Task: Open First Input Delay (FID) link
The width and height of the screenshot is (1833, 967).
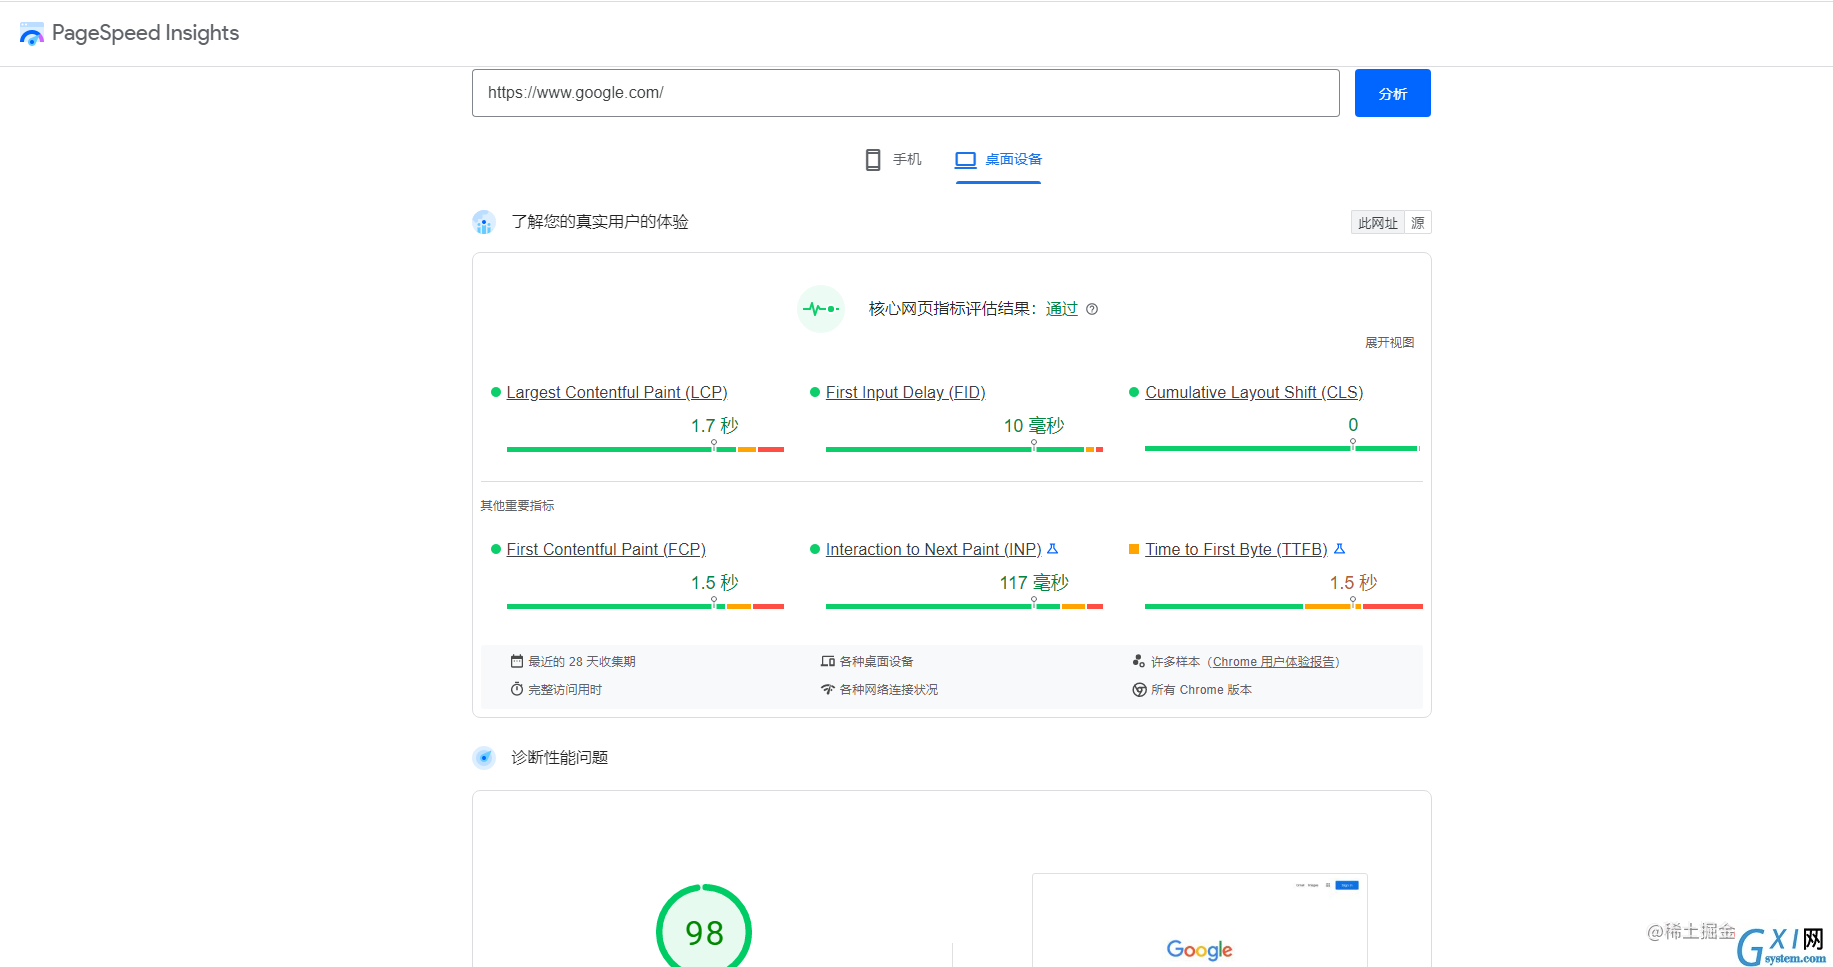Action: point(906,393)
